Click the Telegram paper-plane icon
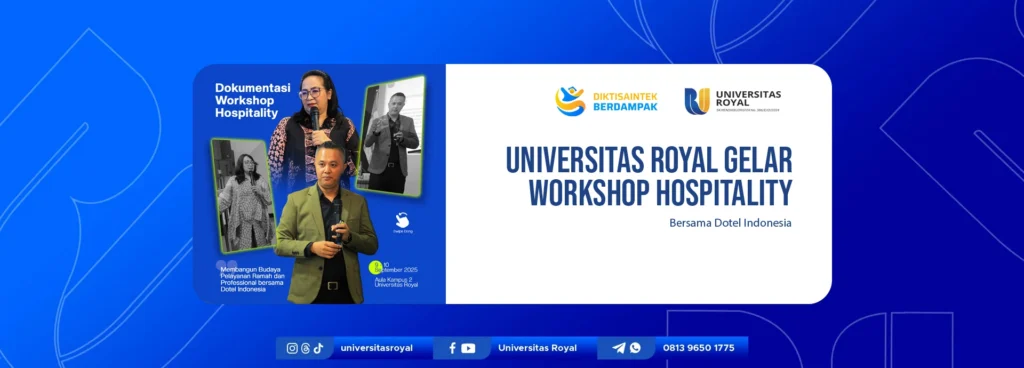This screenshot has height=368, width=1024. pyautogui.click(x=618, y=348)
